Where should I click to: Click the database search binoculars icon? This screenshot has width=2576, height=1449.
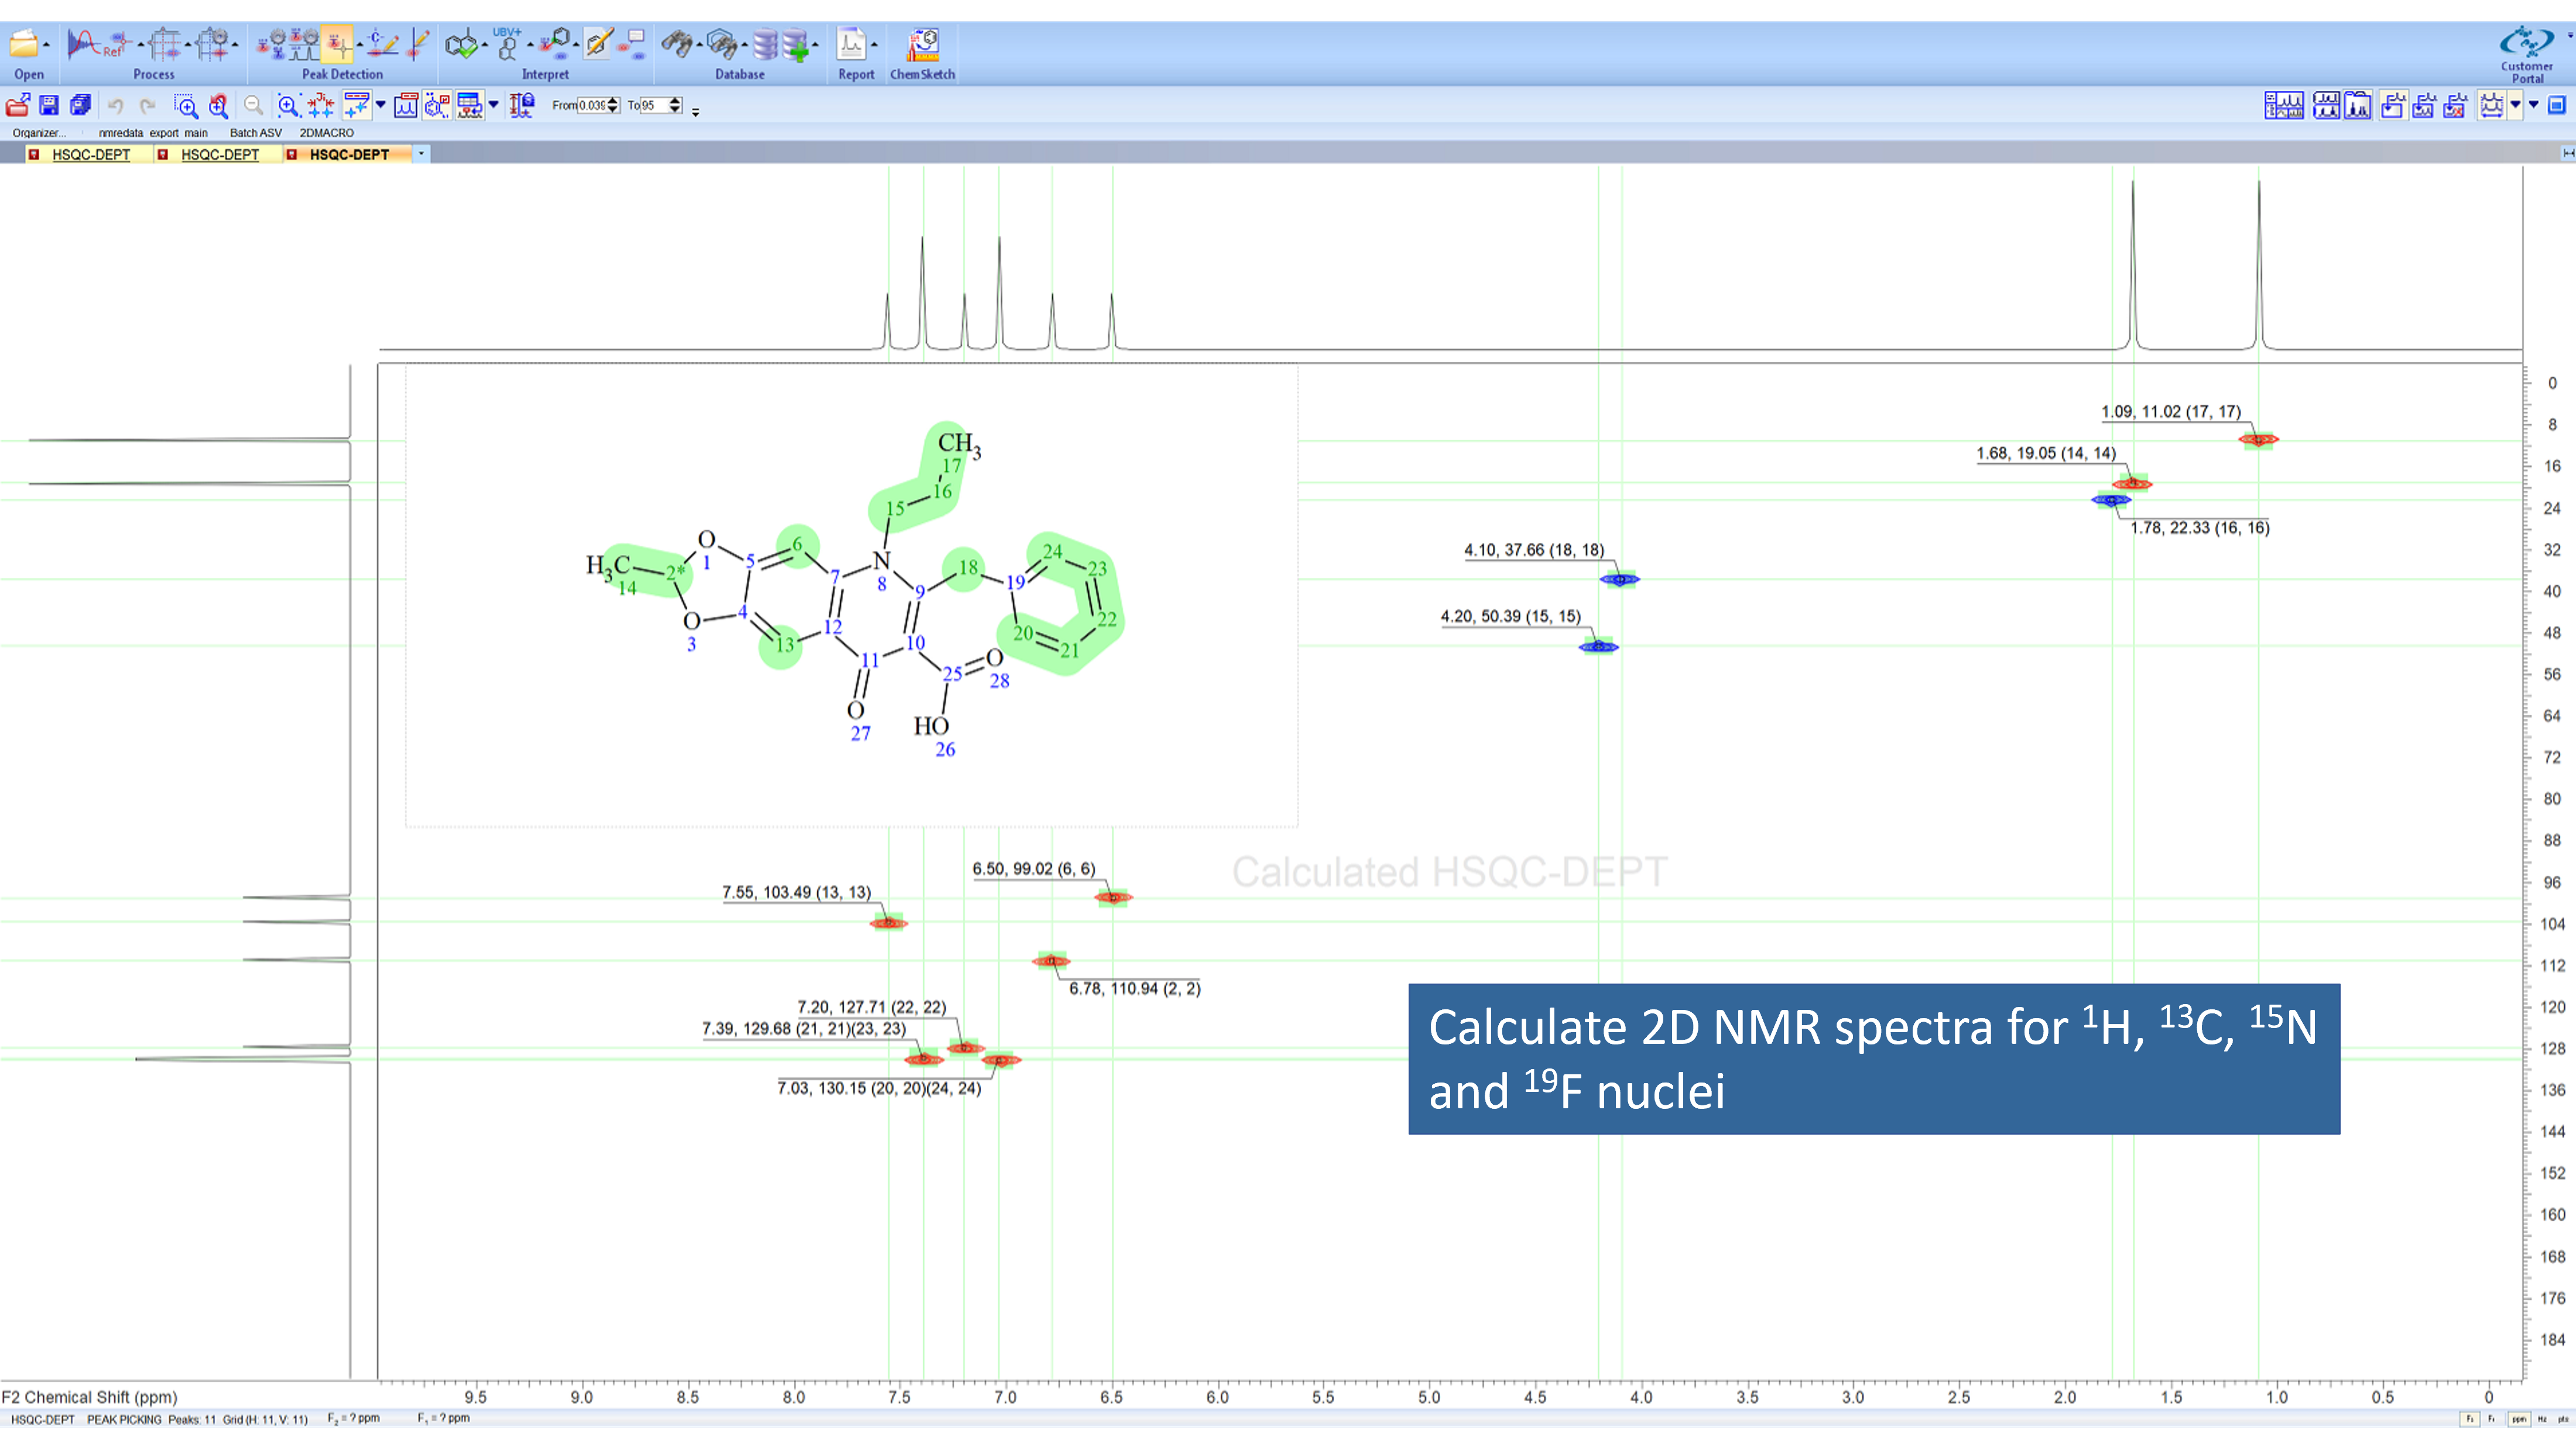point(677,45)
